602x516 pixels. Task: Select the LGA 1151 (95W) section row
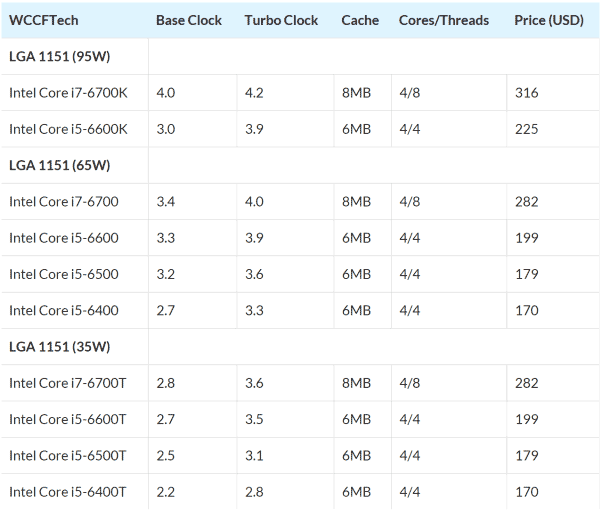(x=62, y=56)
